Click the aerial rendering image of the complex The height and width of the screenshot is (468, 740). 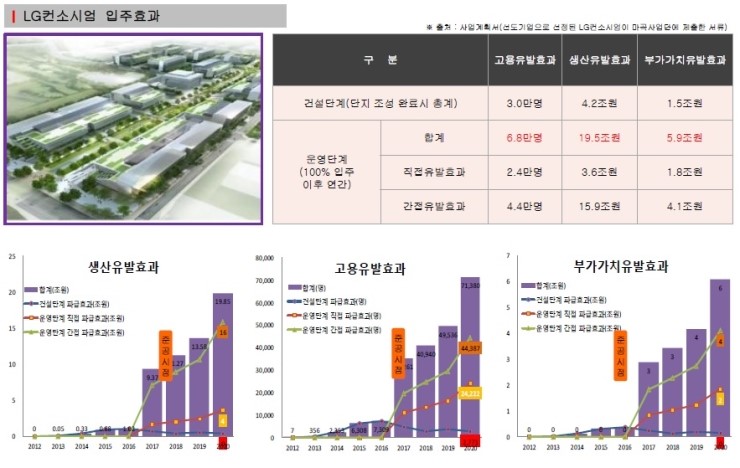tap(133, 129)
